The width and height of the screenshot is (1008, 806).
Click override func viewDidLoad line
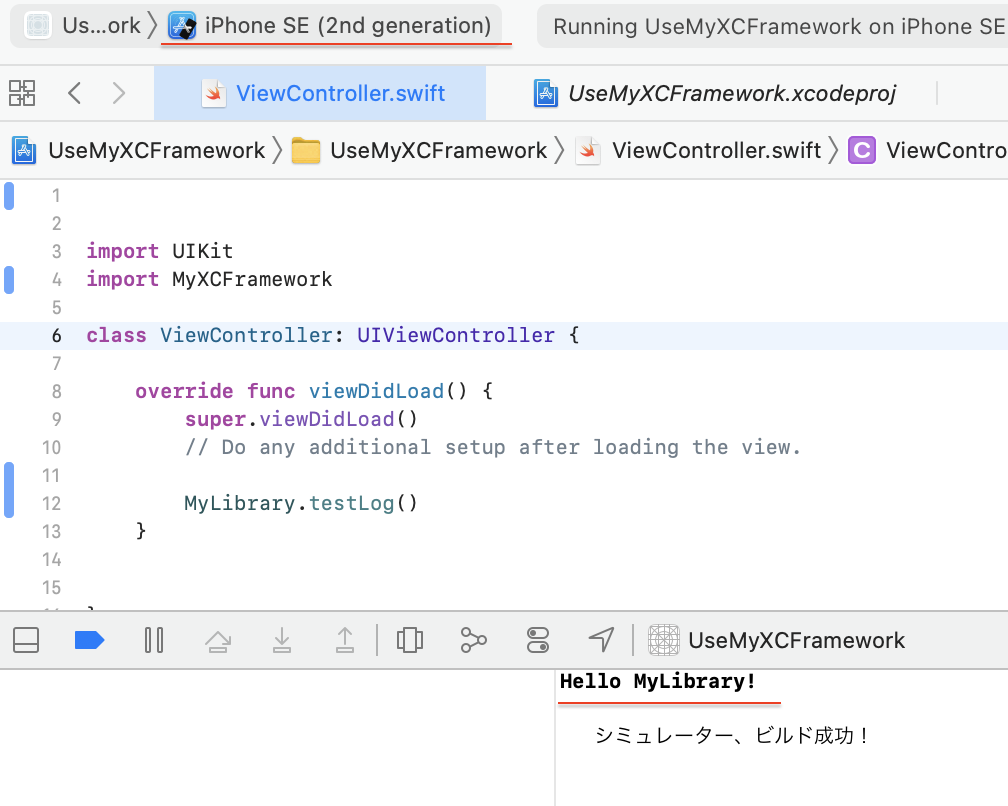click(314, 391)
